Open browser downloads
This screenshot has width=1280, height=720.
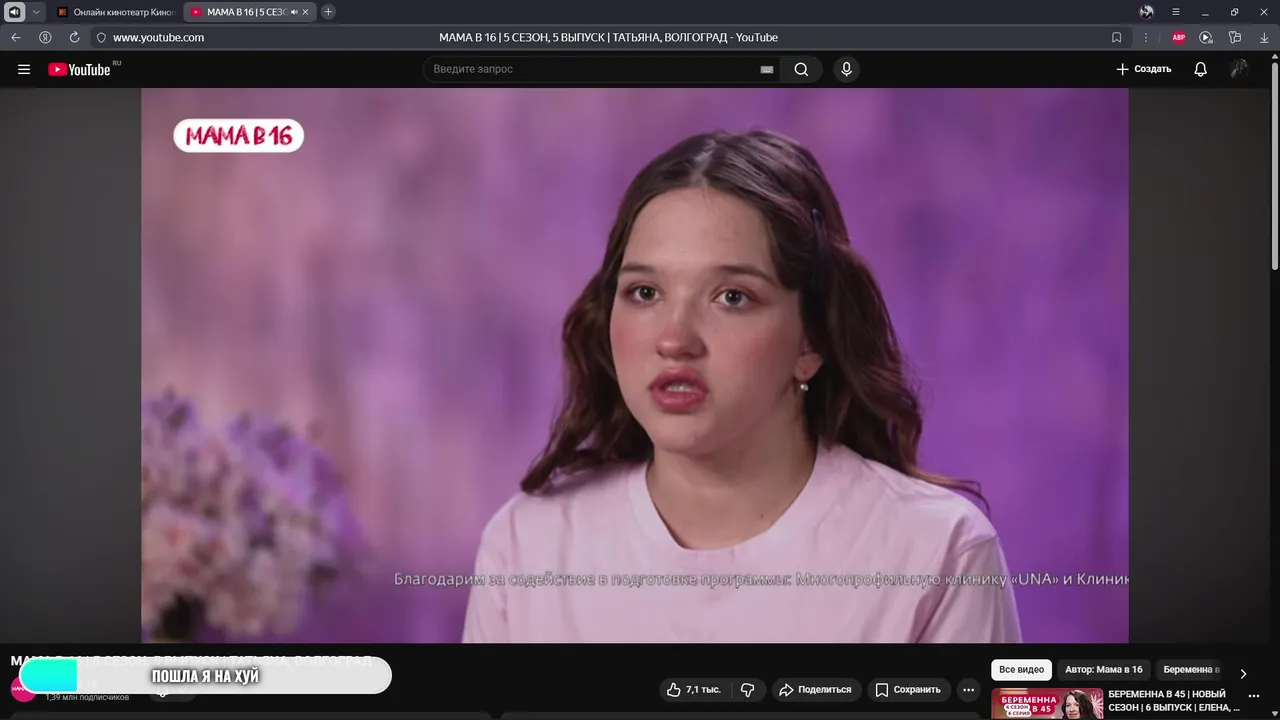tap(1264, 37)
